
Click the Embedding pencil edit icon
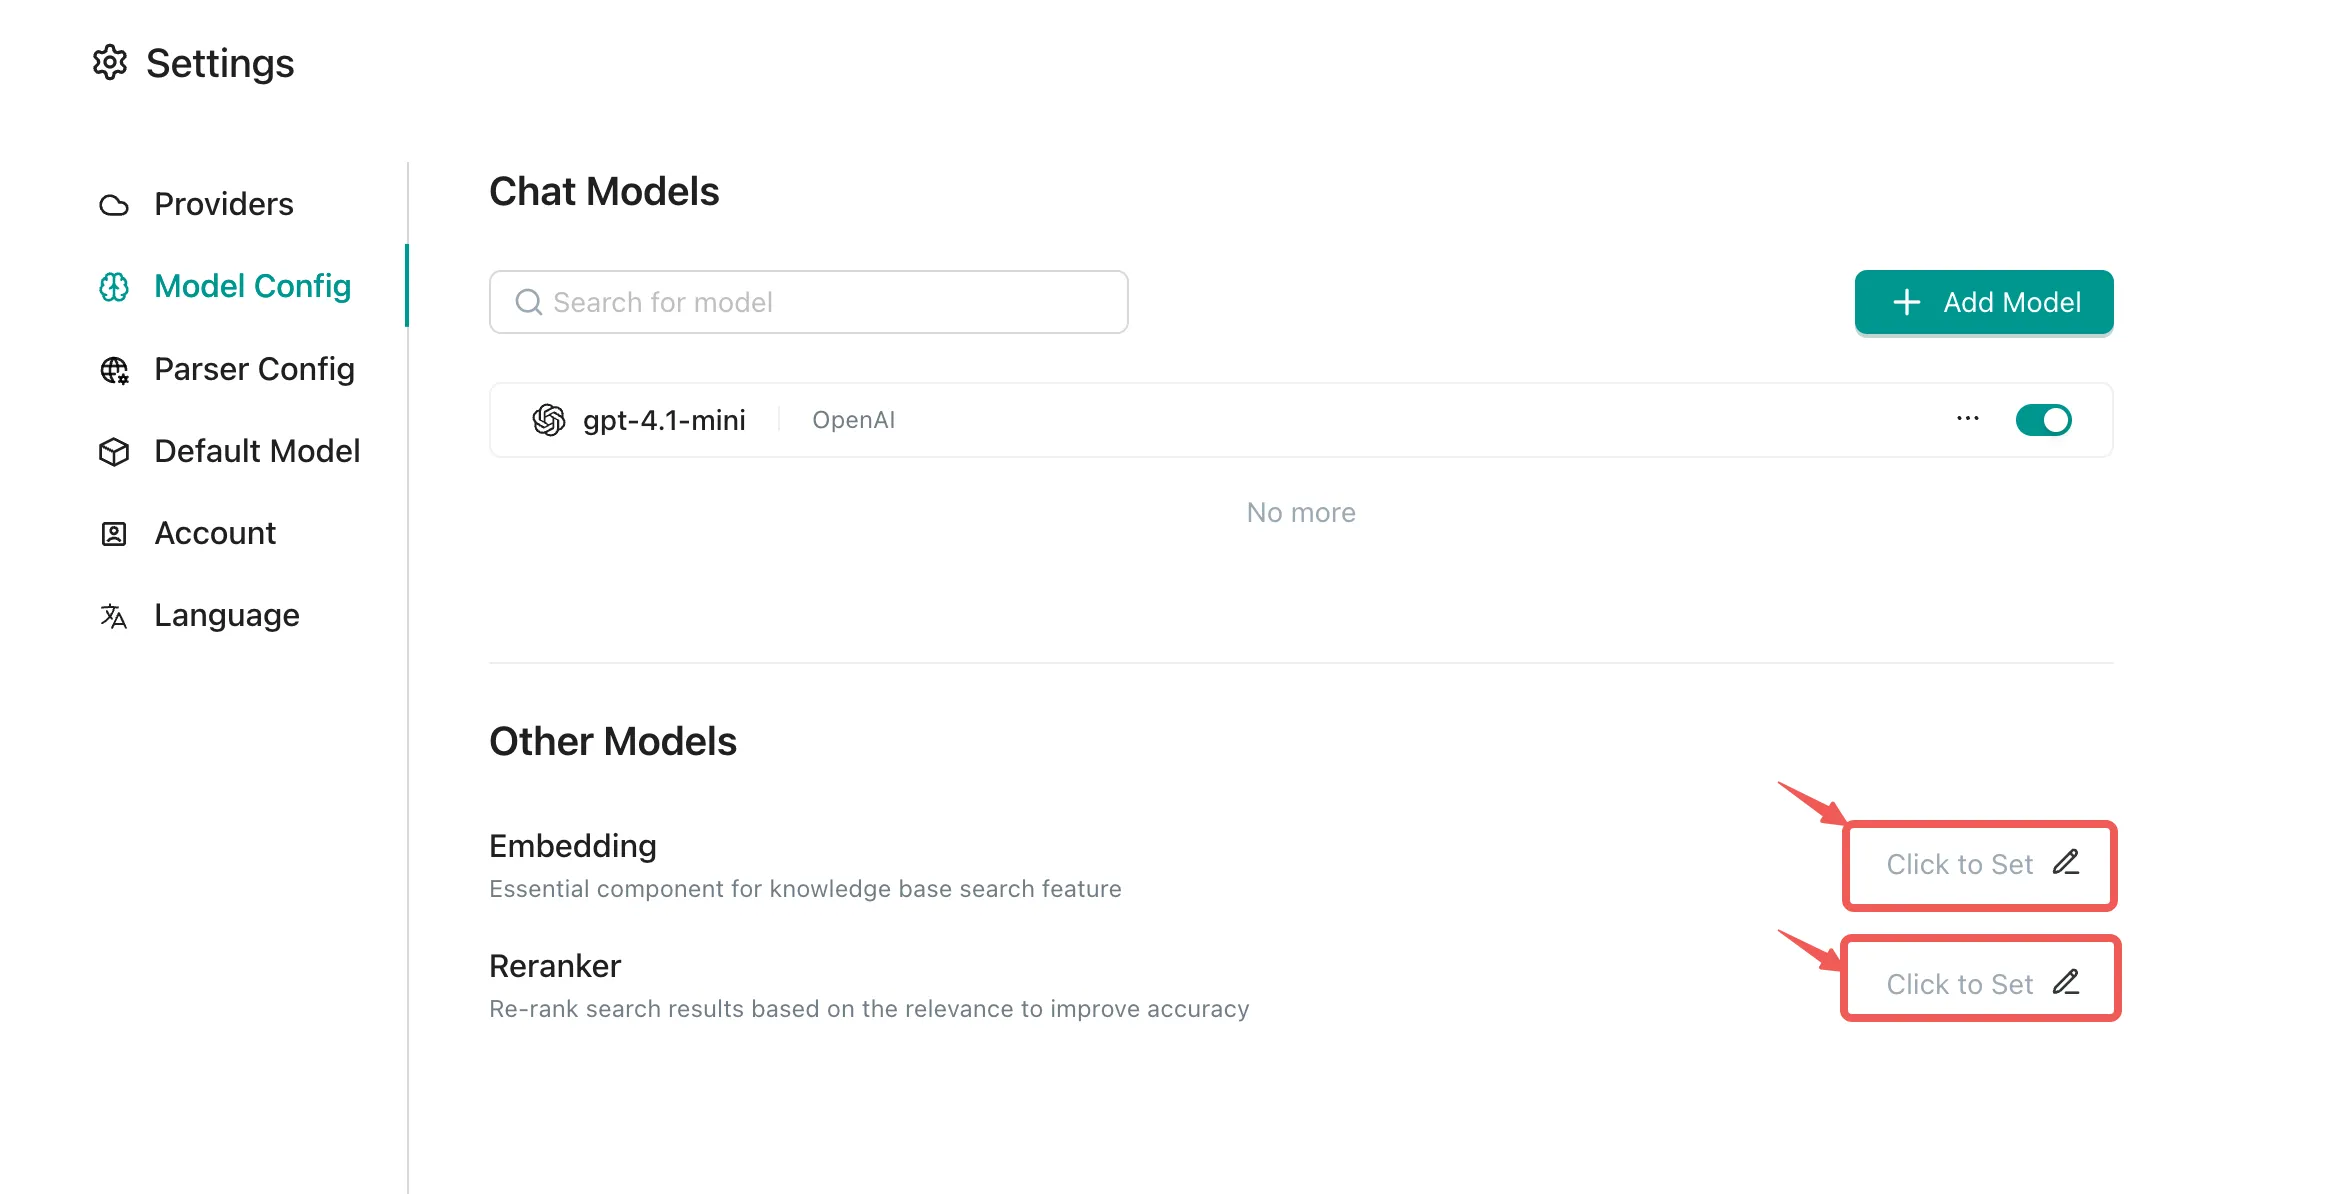click(x=2066, y=862)
